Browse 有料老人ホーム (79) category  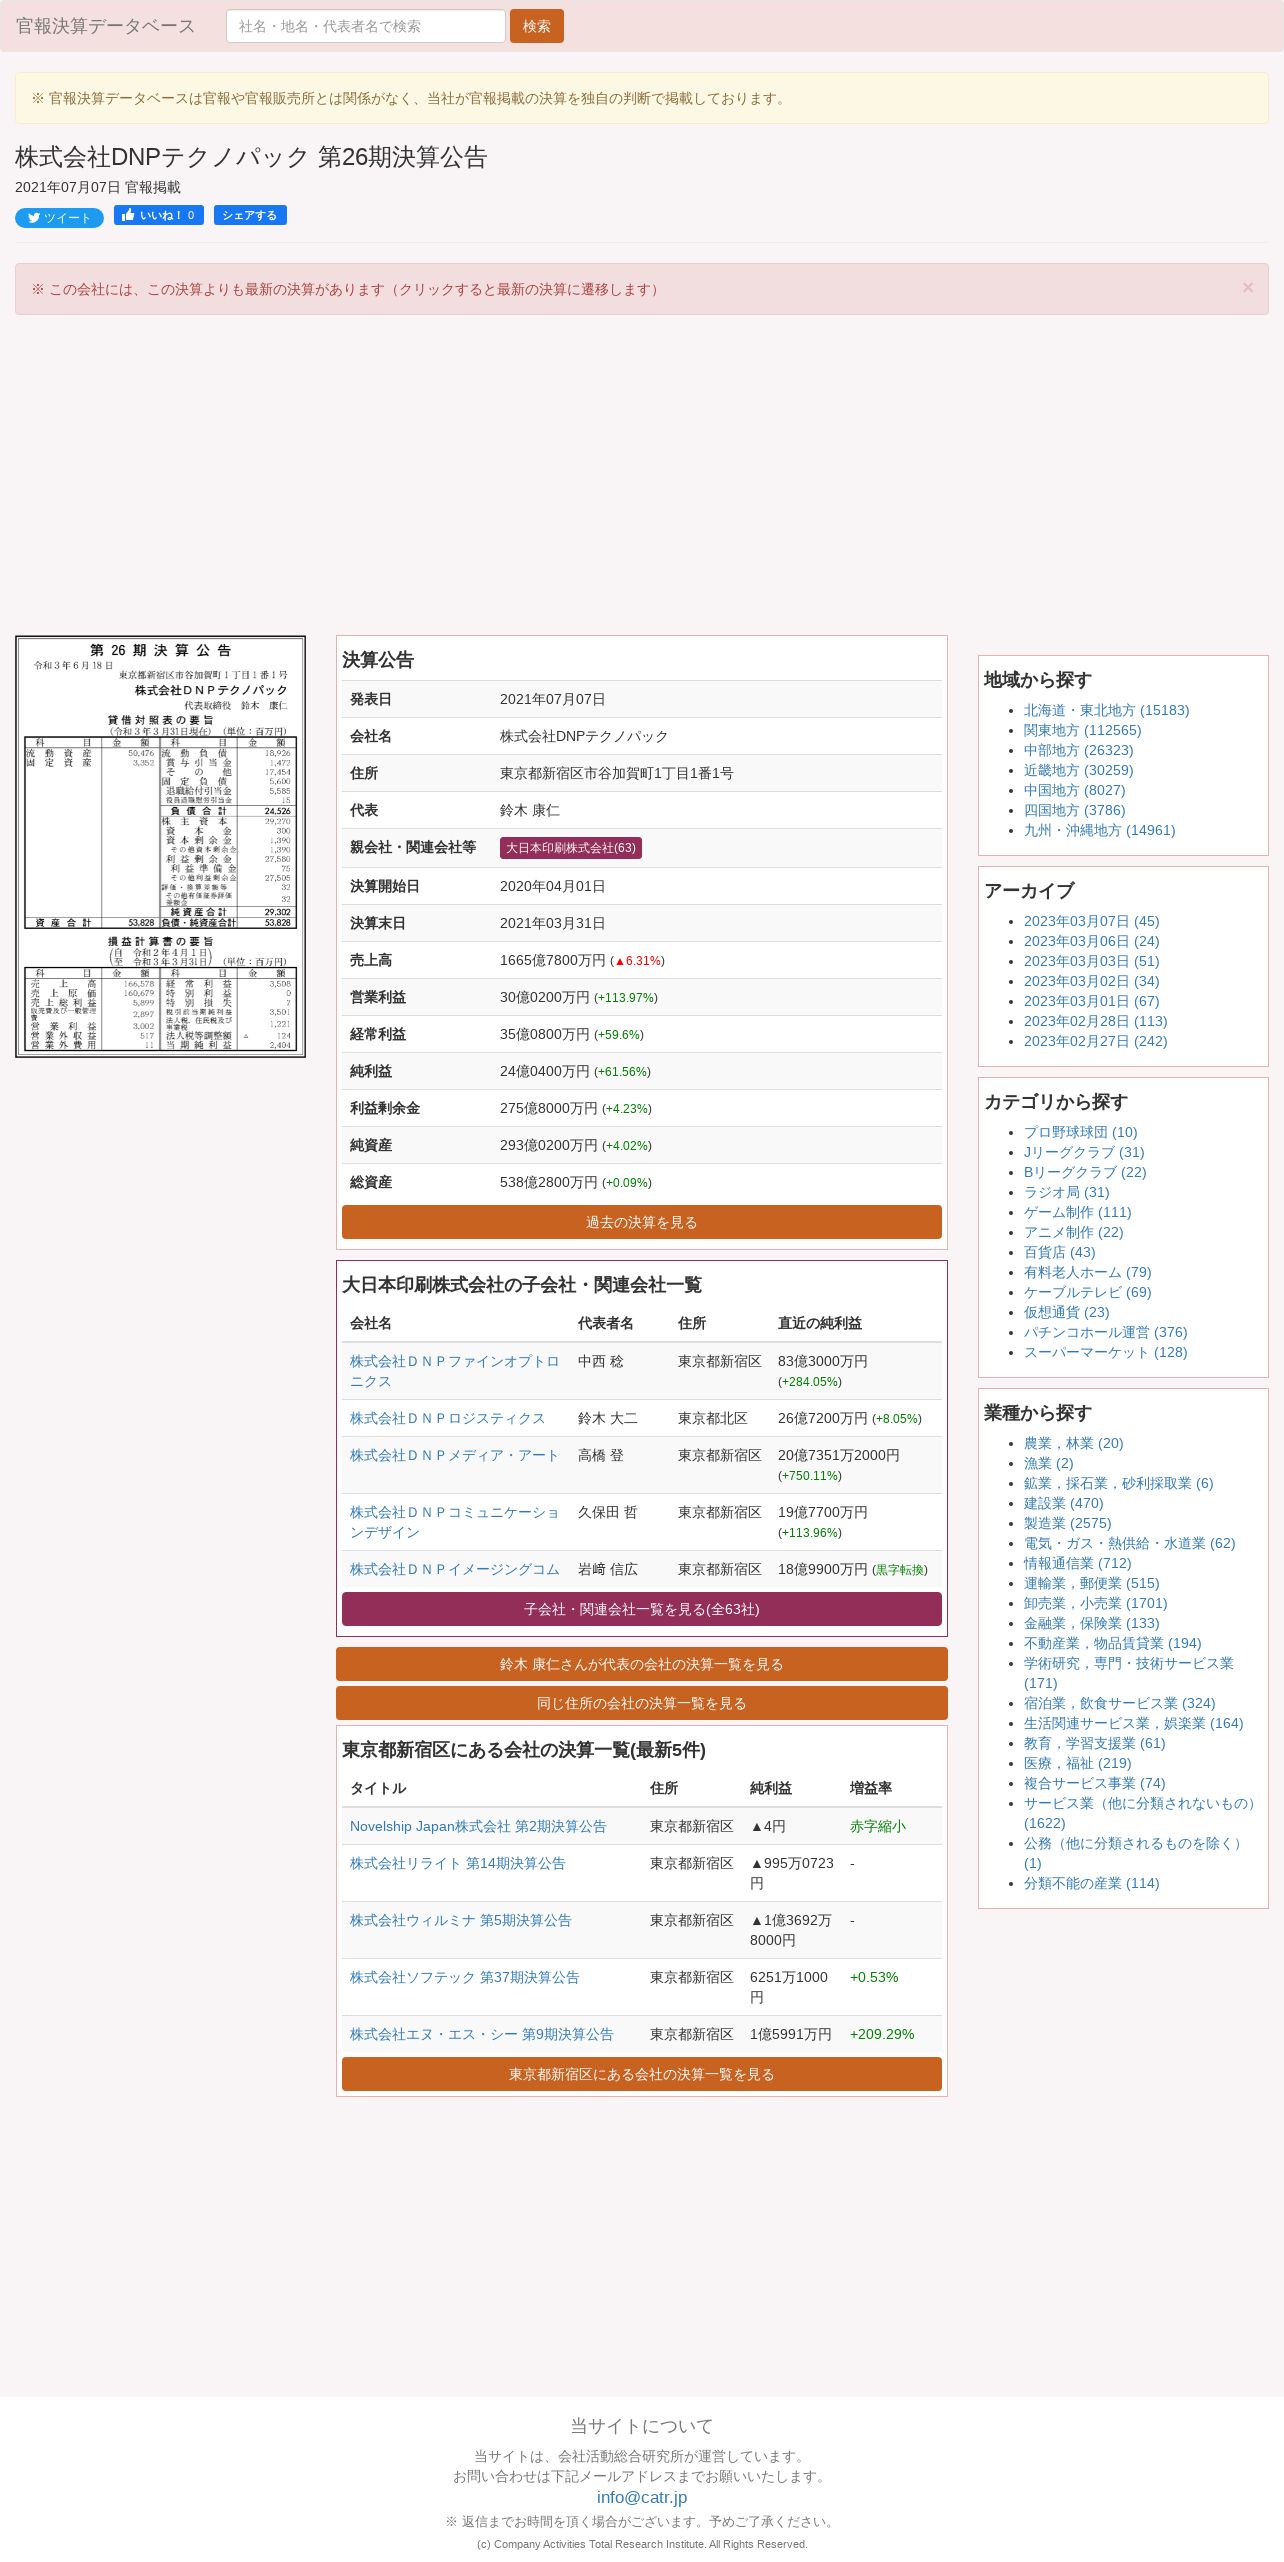pos(1087,1272)
